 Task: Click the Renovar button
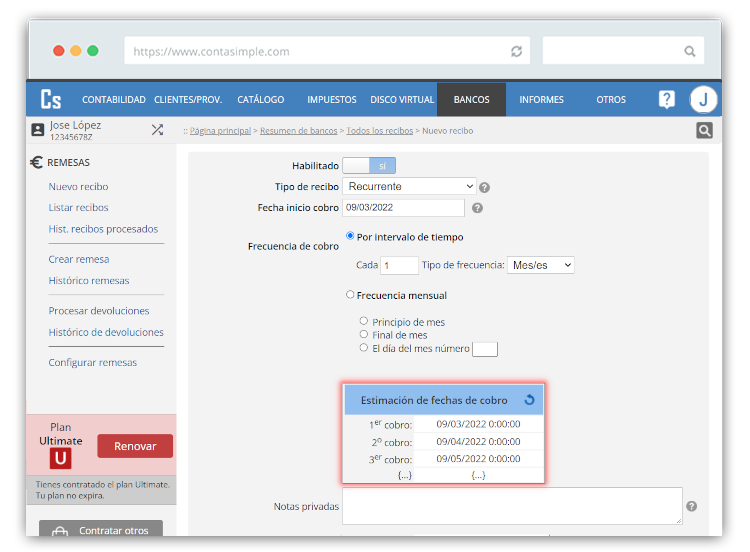135,446
